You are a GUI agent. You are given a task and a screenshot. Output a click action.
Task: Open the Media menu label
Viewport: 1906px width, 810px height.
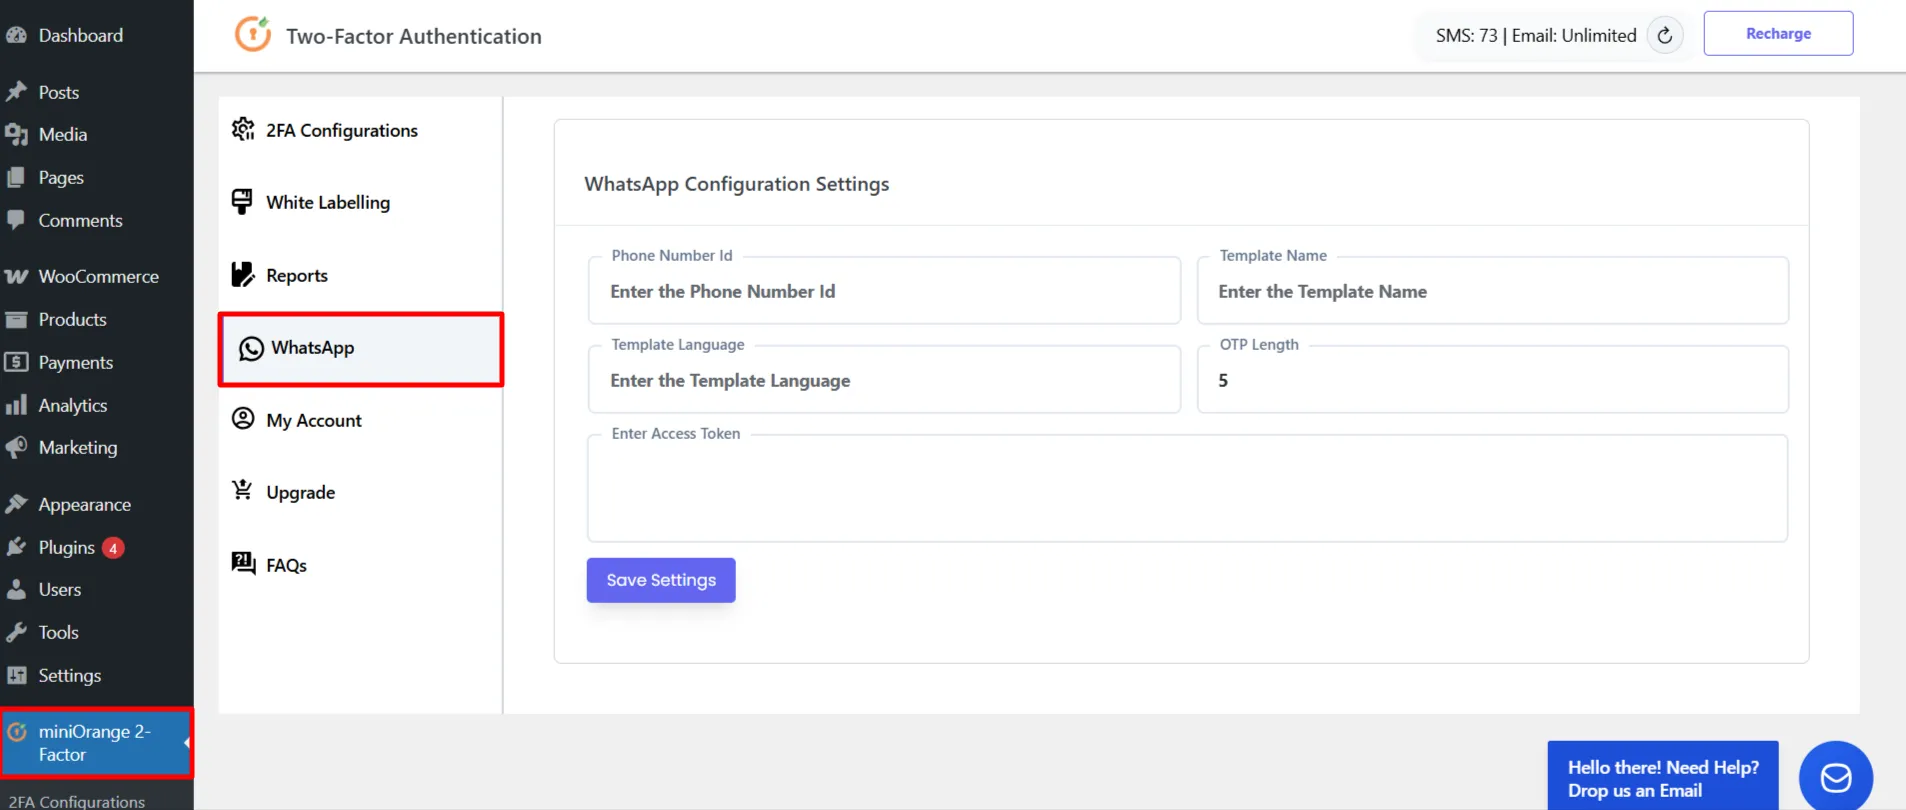click(x=63, y=134)
